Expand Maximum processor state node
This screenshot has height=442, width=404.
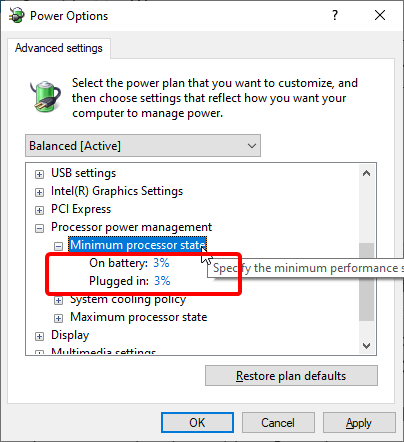coord(58,318)
